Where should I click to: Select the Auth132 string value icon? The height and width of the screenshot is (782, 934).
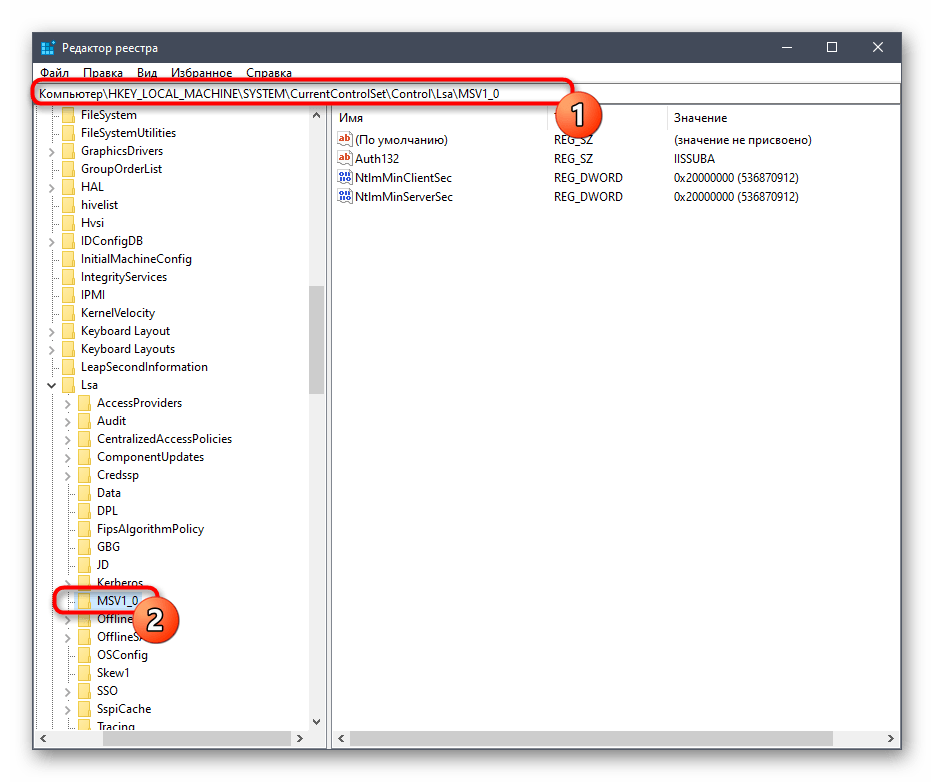pos(346,159)
